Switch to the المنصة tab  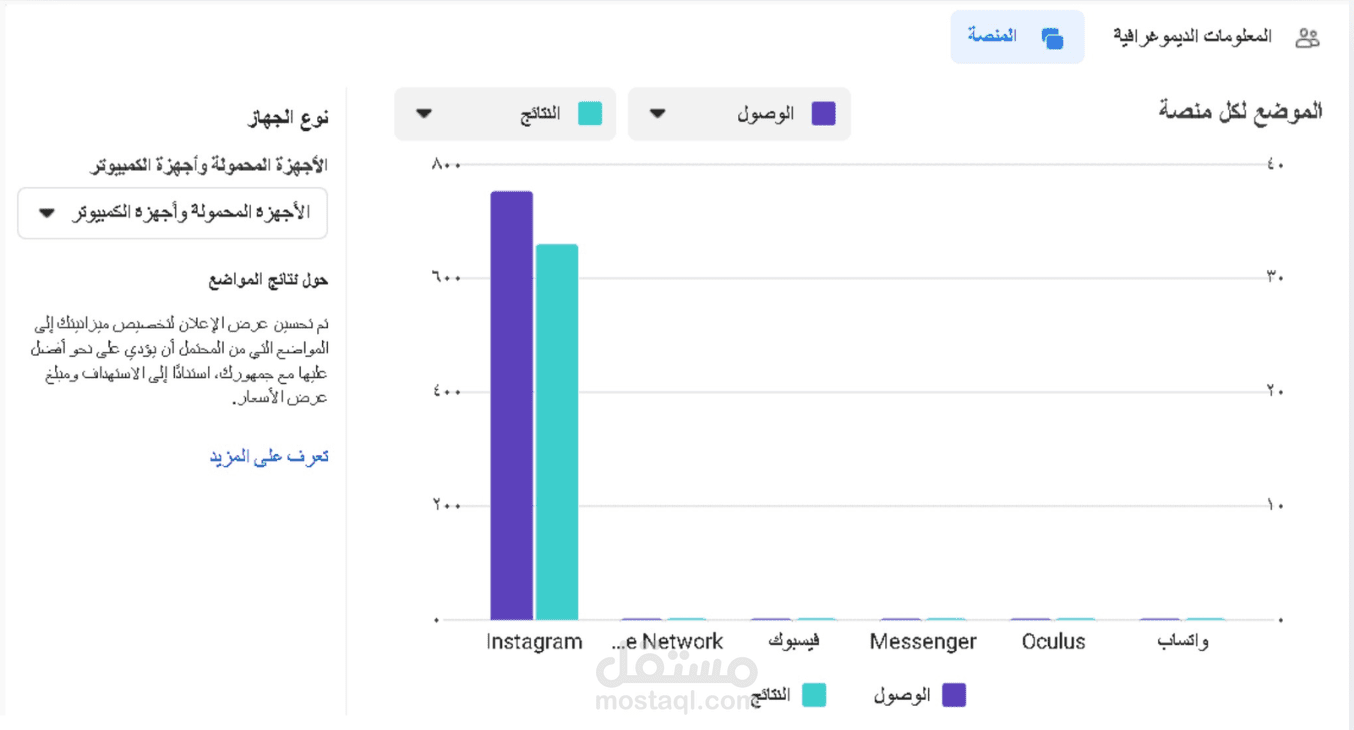click(x=1017, y=37)
